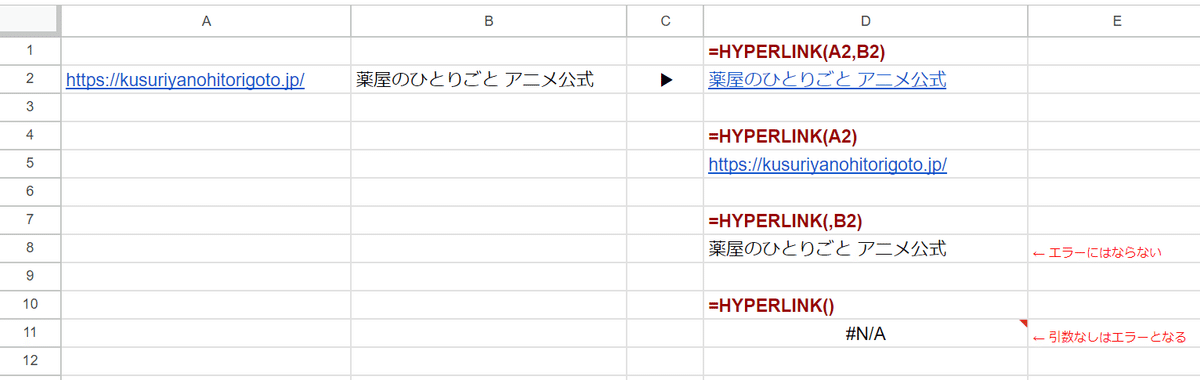Open the kusuriyanohitorigoto.jp link in cell A2
This screenshot has width=1200, height=380.
tap(185, 80)
